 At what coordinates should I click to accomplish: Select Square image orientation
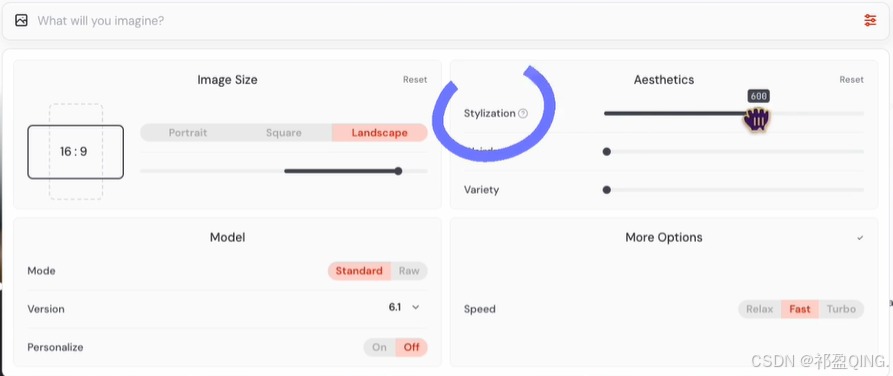[284, 133]
